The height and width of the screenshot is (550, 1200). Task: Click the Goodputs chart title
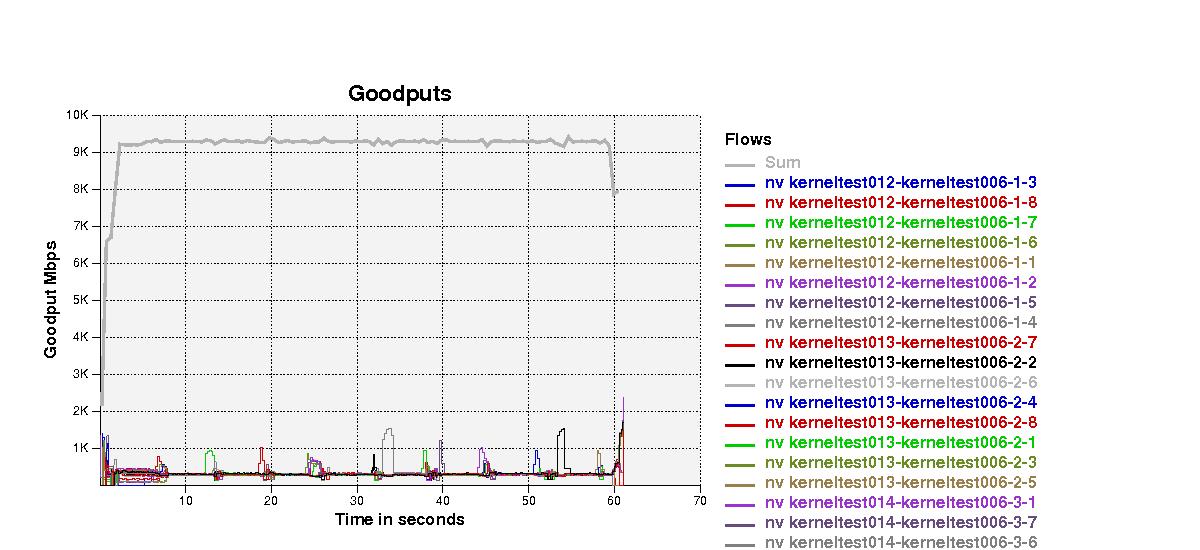pos(399,94)
